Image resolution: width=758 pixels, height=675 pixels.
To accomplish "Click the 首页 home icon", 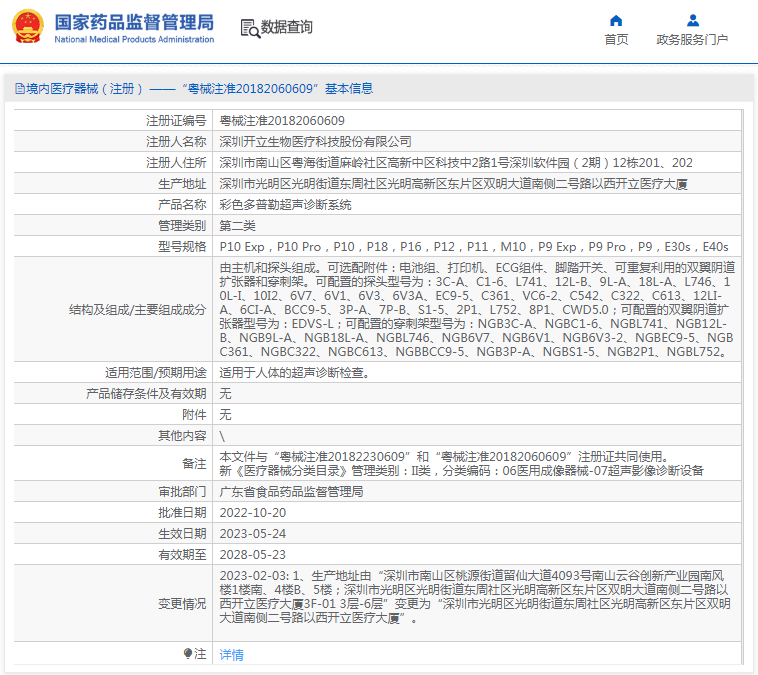I will [616, 21].
